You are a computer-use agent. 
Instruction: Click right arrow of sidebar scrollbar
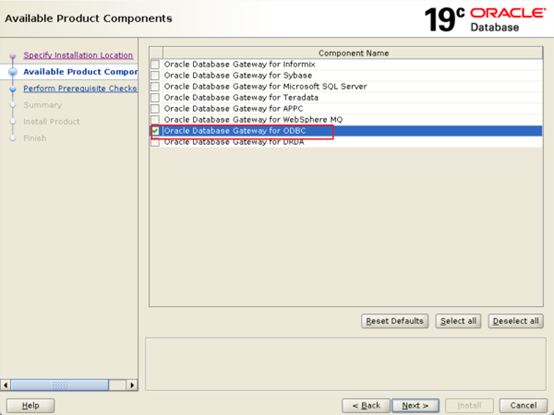tap(132, 385)
